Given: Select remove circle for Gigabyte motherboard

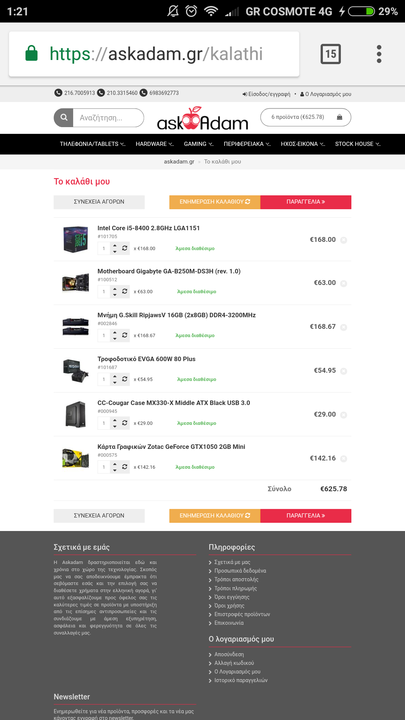Looking at the screenshot, I should (x=343, y=283).
